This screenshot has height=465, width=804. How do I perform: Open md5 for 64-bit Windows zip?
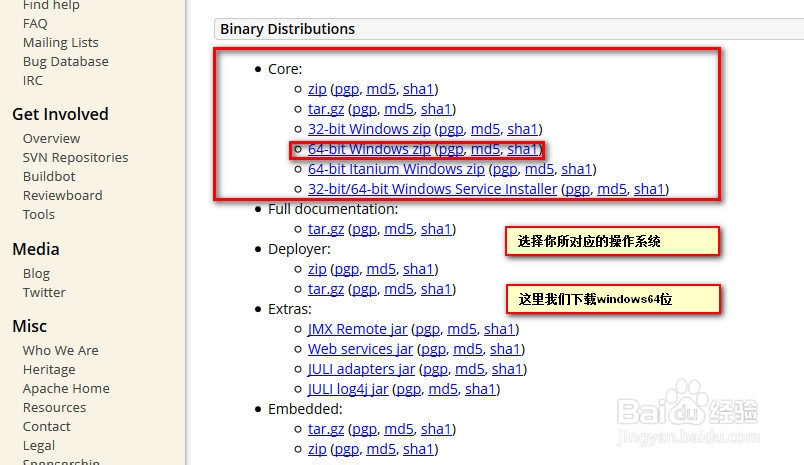(485, 149)
